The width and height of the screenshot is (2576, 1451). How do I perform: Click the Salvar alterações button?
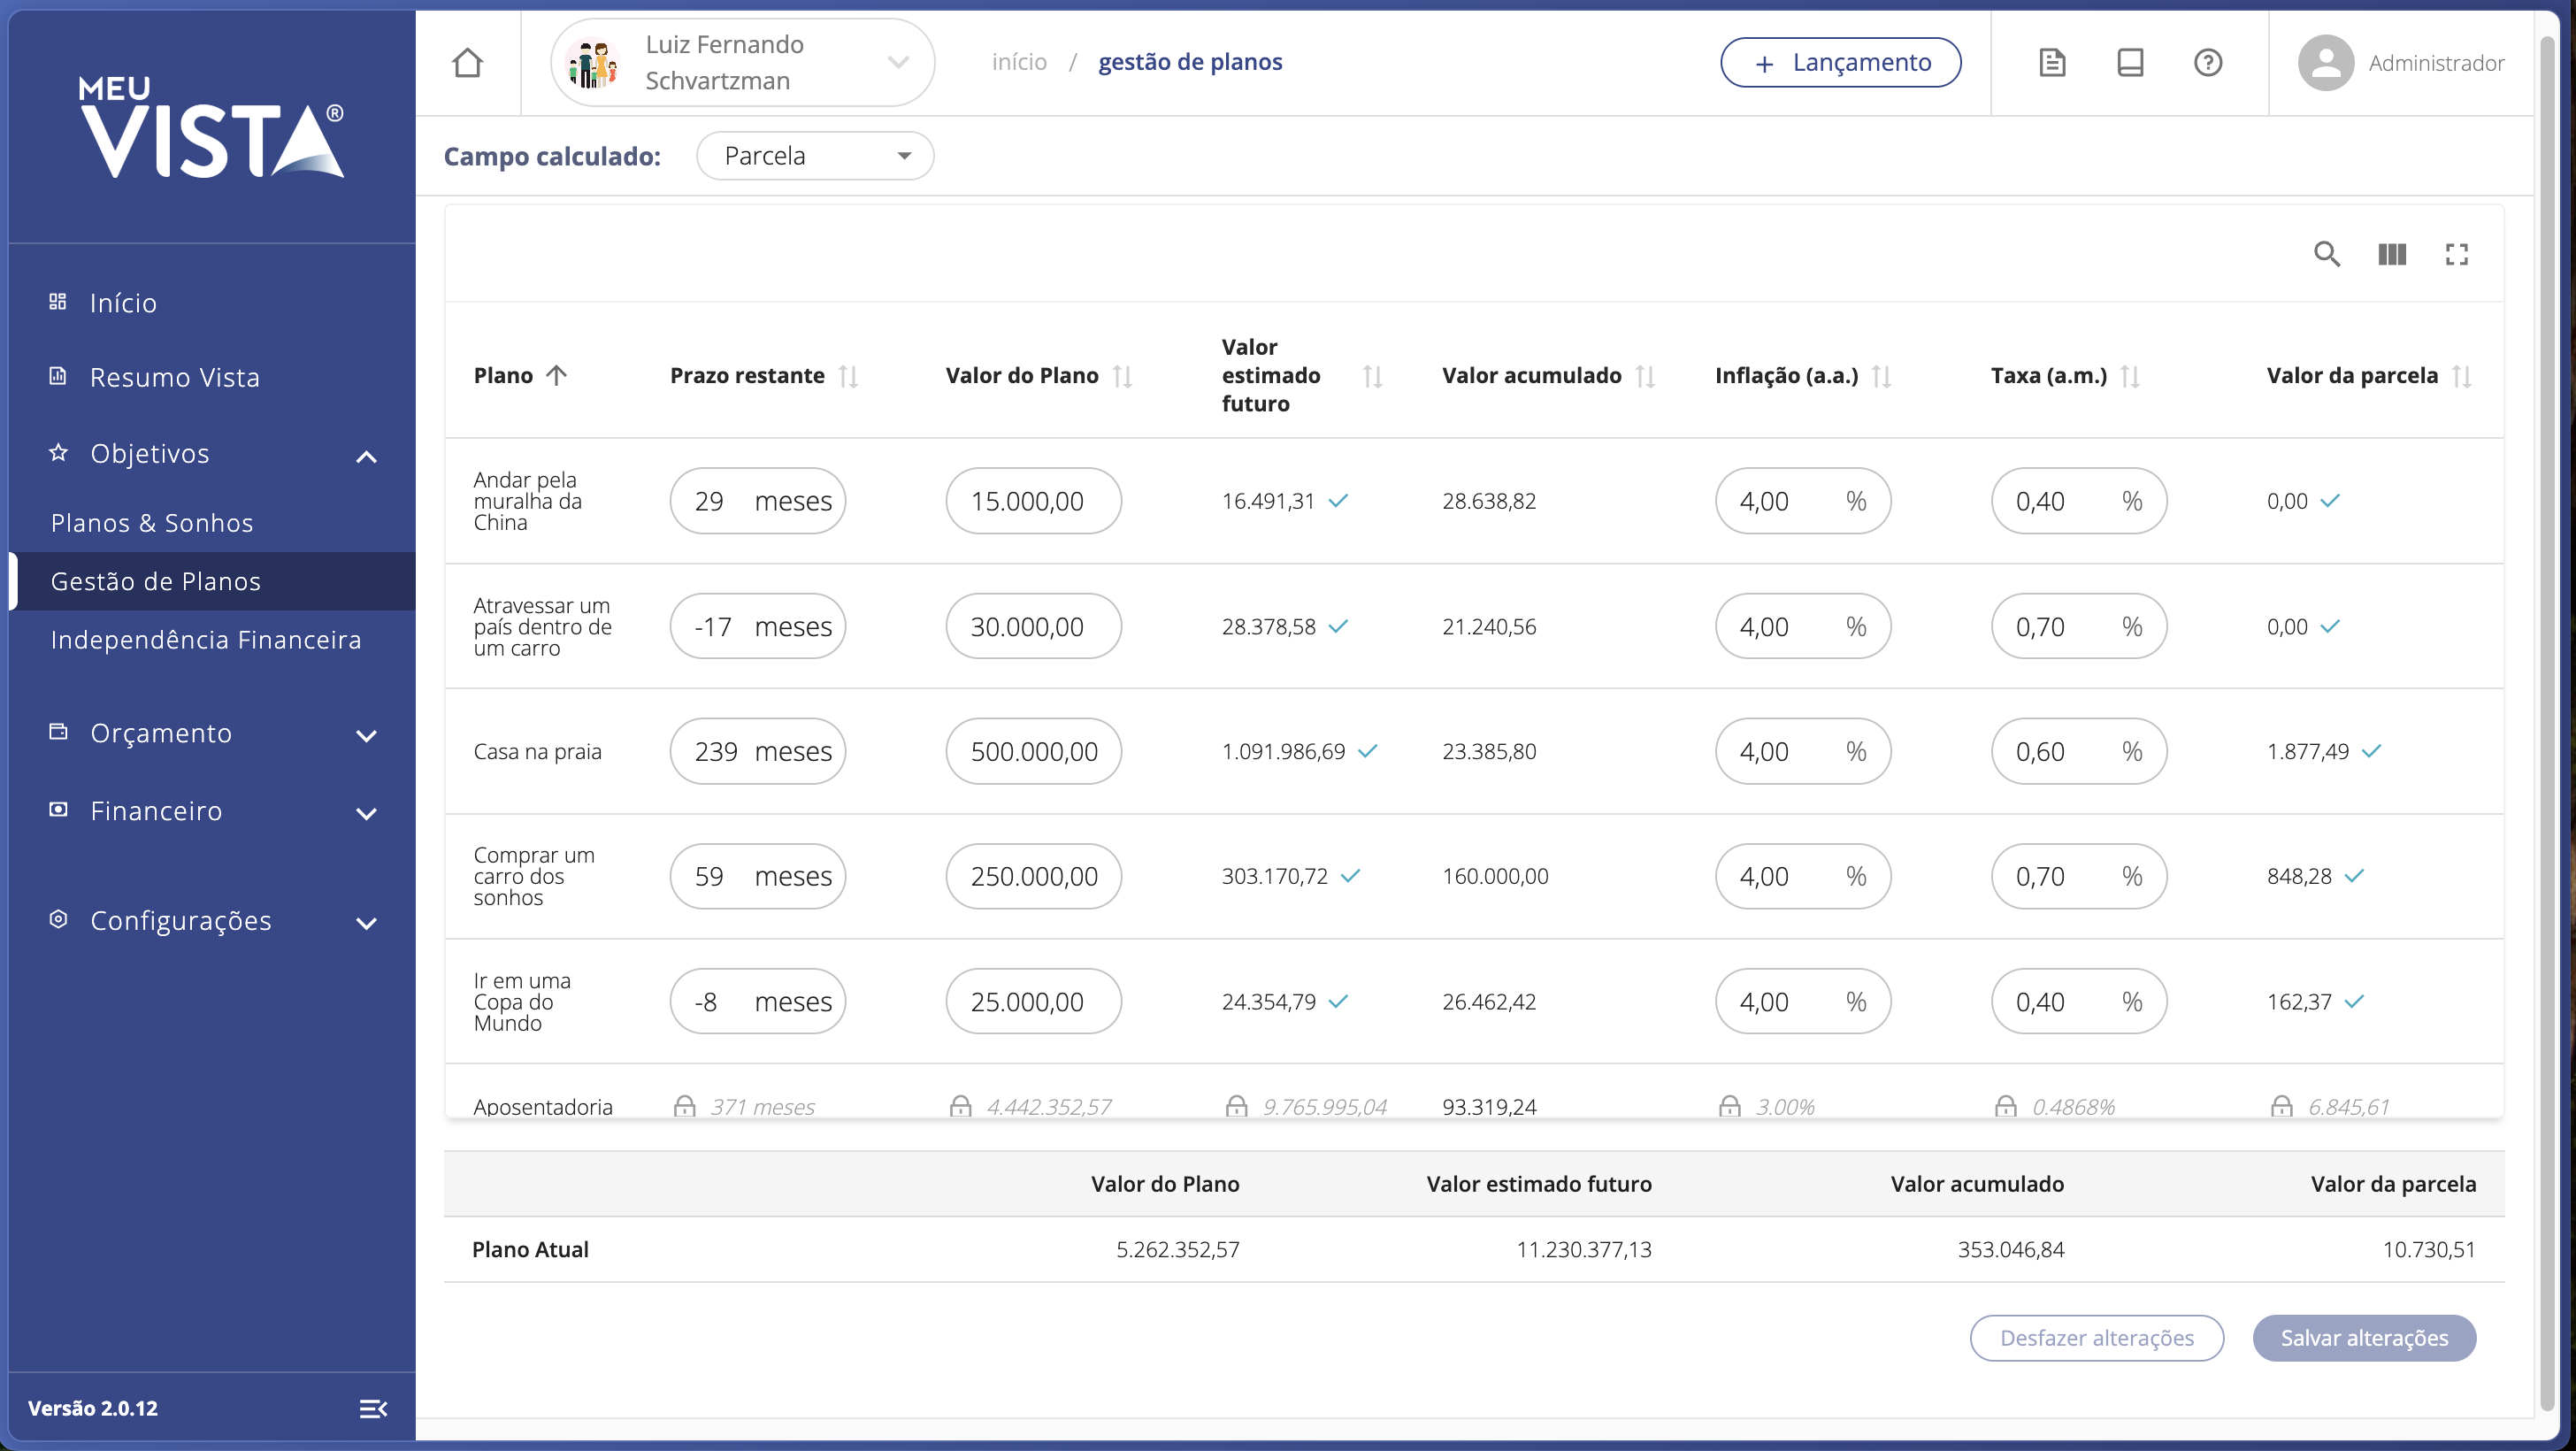pos(2364,1338)
